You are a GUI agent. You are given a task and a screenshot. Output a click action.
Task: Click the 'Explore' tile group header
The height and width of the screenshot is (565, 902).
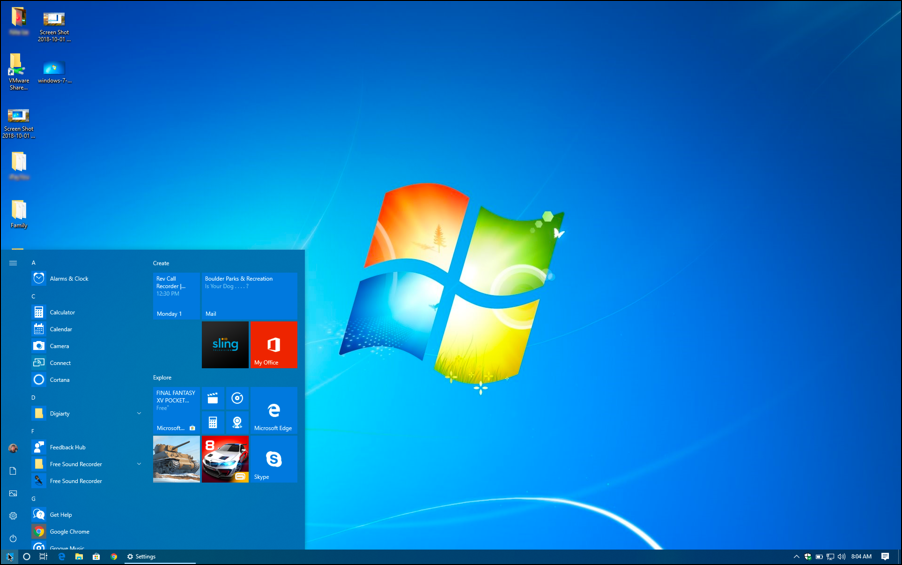coord(162,378)
